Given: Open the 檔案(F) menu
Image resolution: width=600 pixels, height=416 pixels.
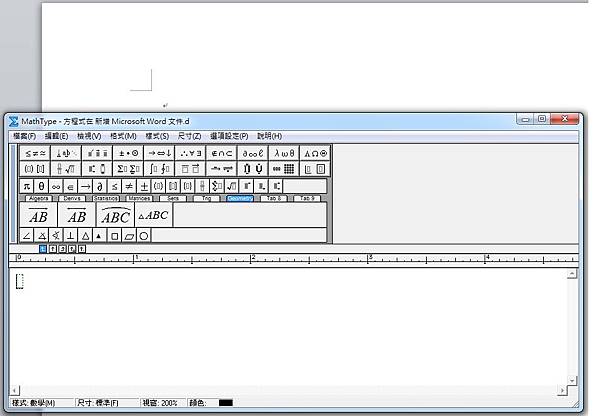Looking at the screenshot, I should pyautogui.click(x=24, y=136).
